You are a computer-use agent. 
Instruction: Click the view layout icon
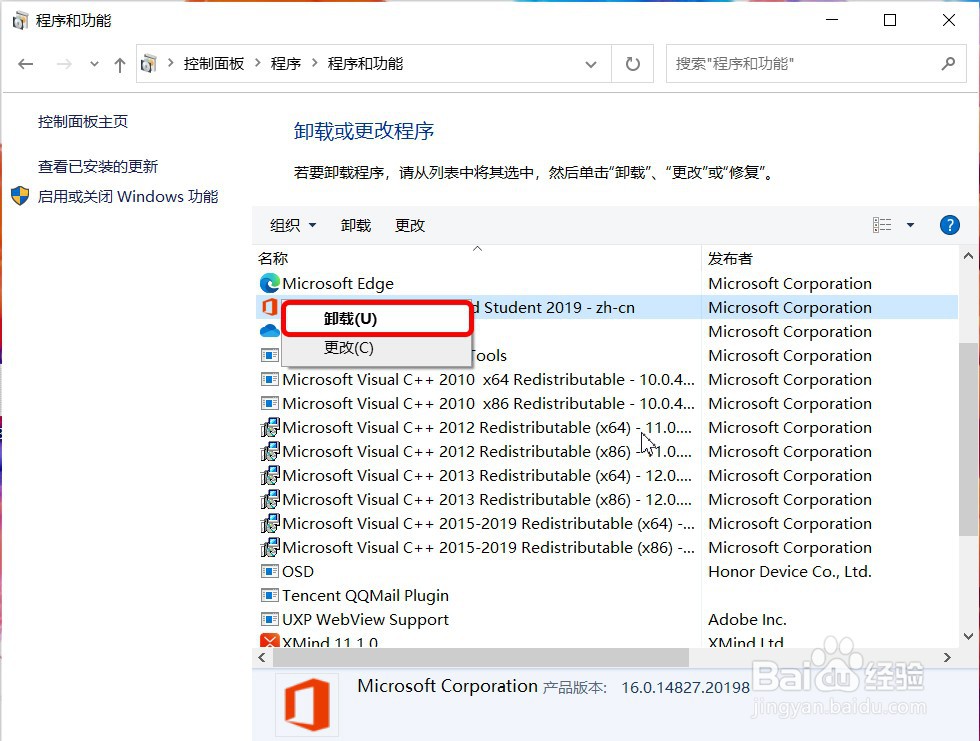[x=882, y=225]
